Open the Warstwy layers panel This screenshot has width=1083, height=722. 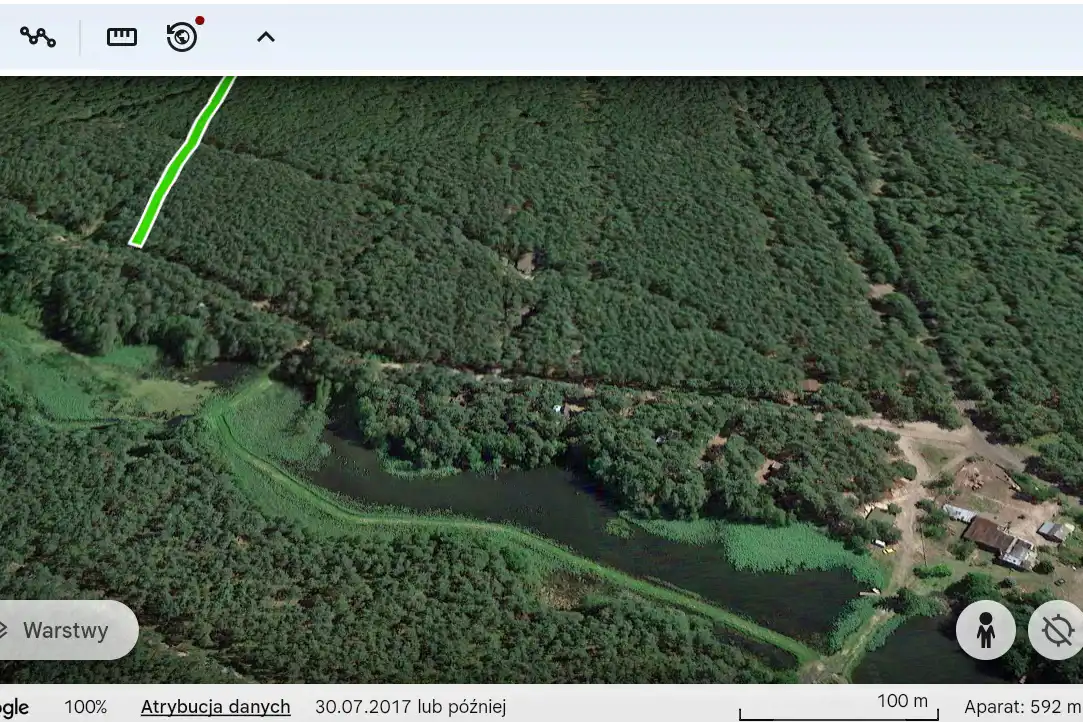65,630
